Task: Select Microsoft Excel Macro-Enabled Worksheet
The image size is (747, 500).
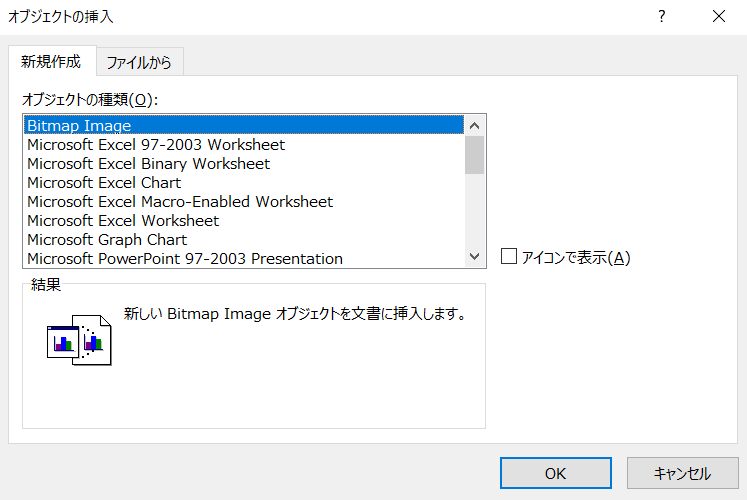Action: [244, 201]
